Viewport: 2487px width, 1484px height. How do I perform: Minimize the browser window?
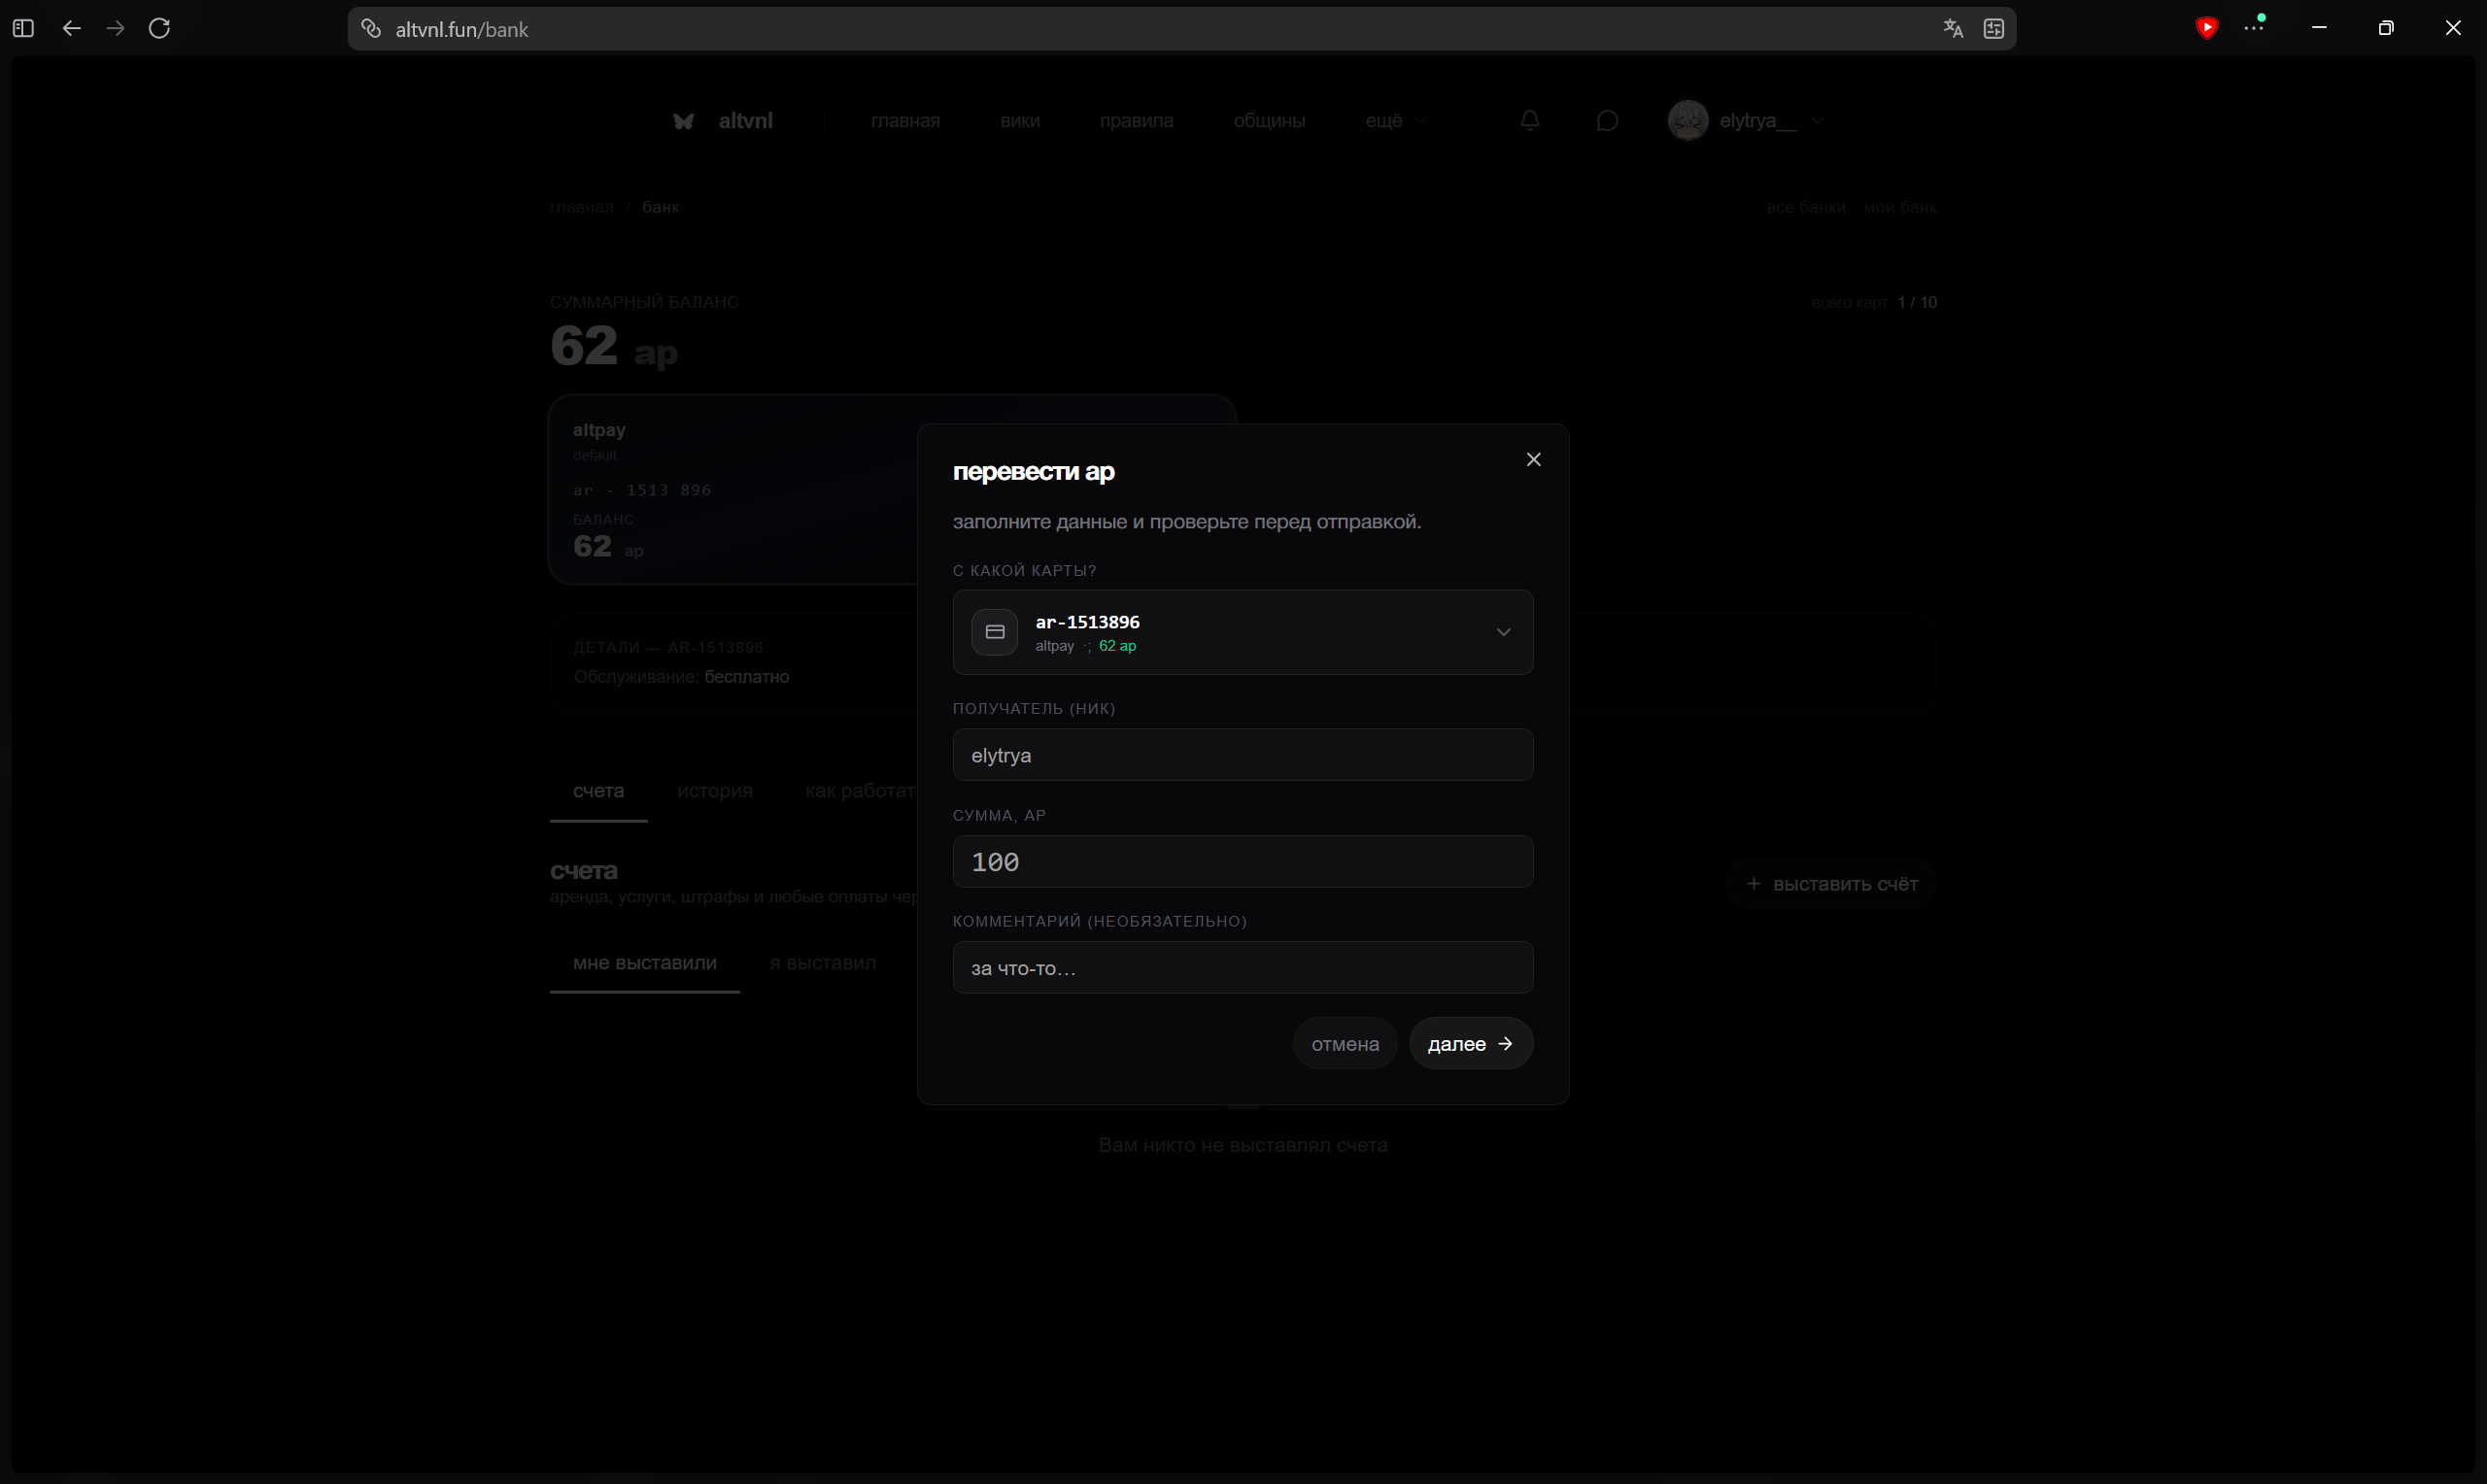(x=2319, y=28)
